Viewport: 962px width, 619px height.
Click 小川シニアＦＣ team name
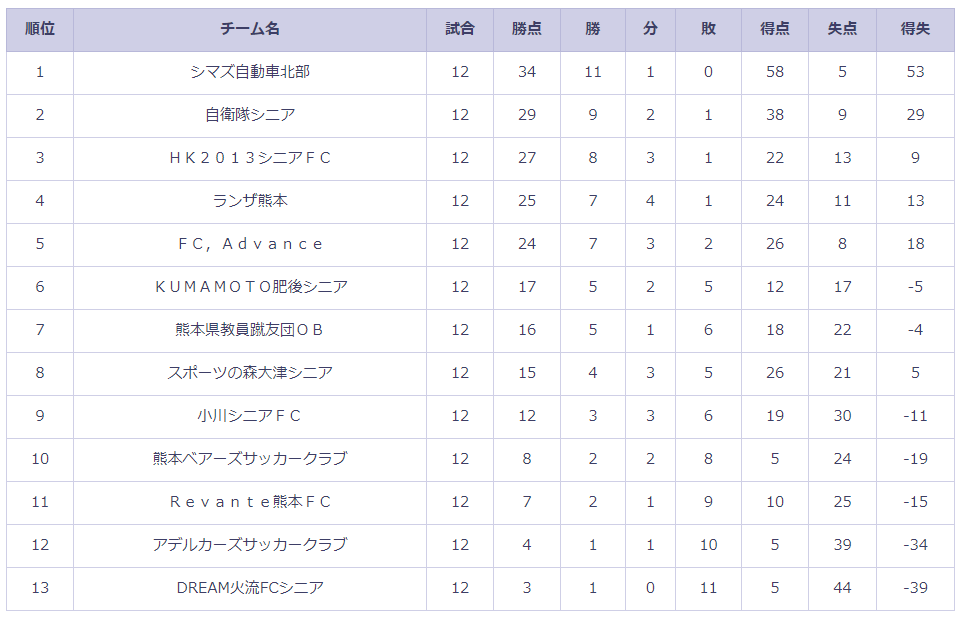coord(250,416)
